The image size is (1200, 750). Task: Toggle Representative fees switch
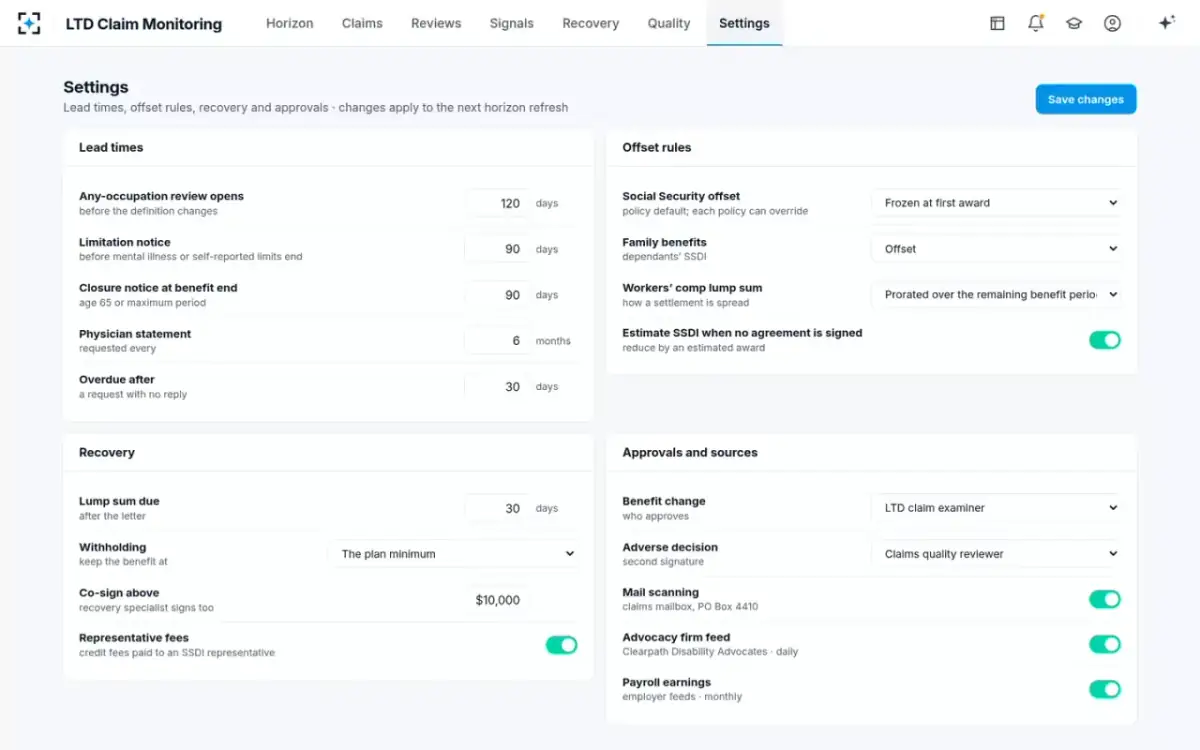pos(561,645)
